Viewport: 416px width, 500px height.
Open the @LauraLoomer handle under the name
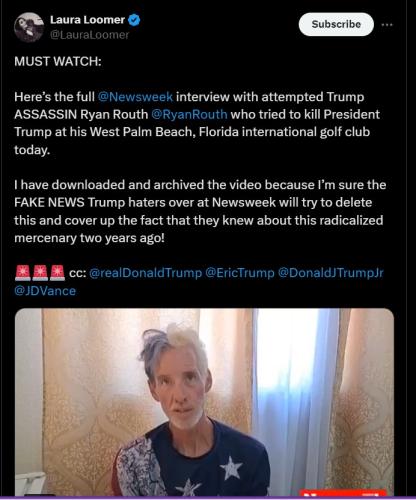click(x=89, y=35)
